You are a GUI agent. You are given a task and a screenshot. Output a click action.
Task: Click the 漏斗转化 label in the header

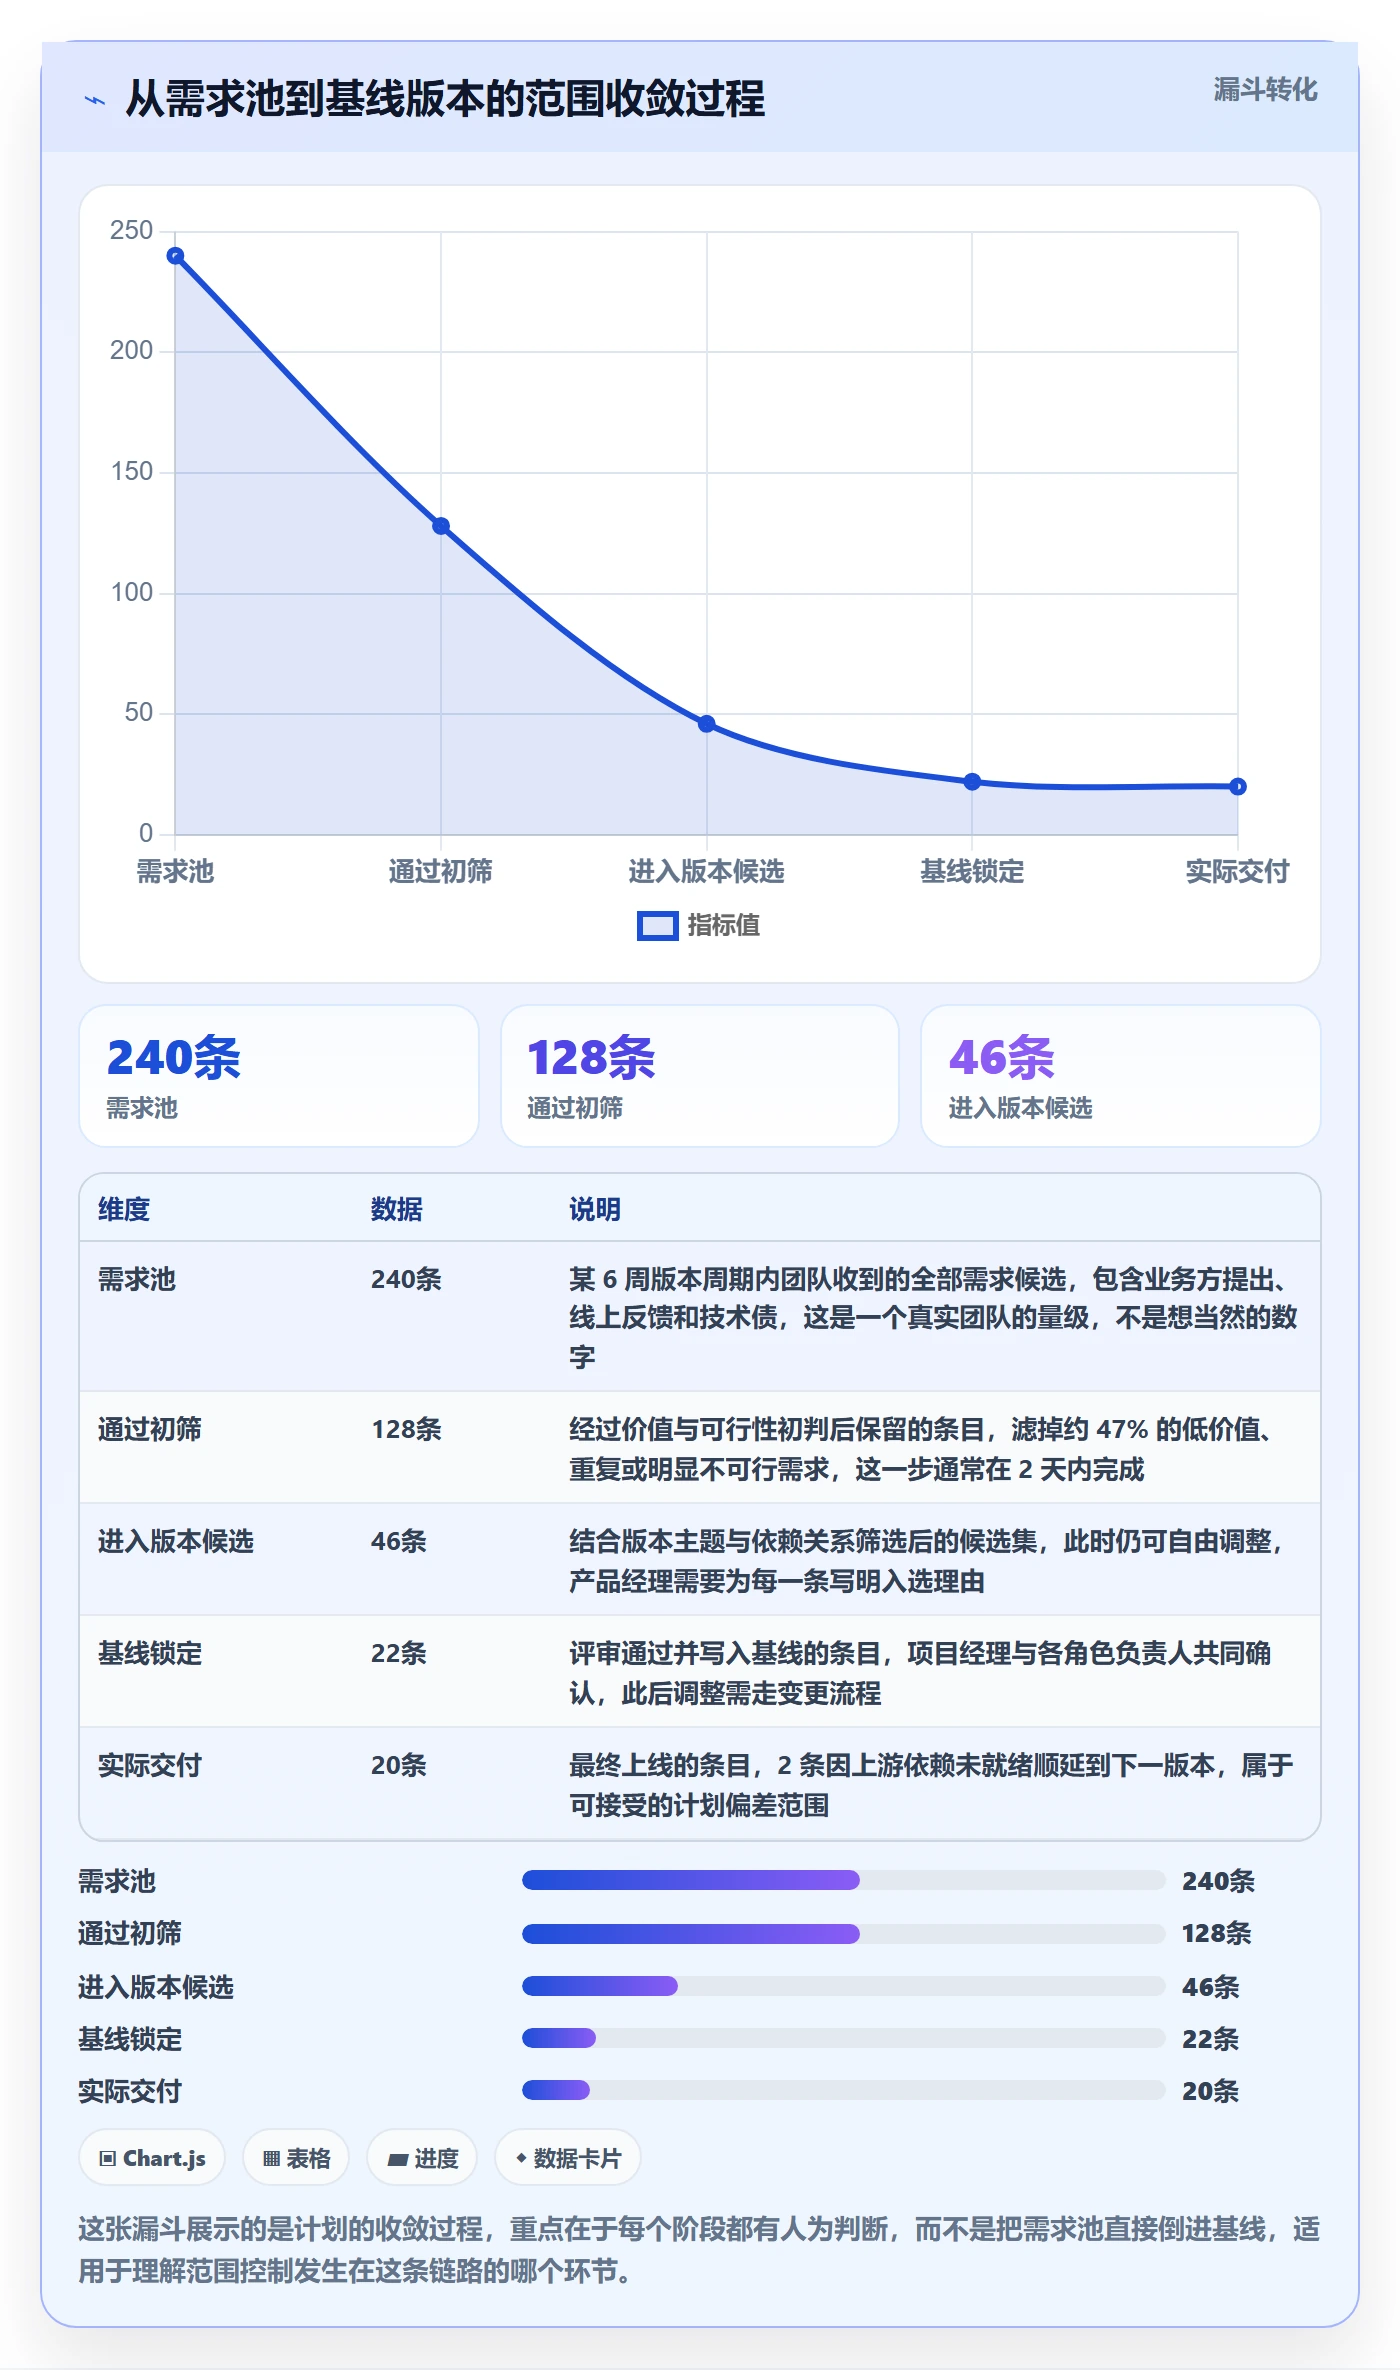click(x=1265, y=89)
